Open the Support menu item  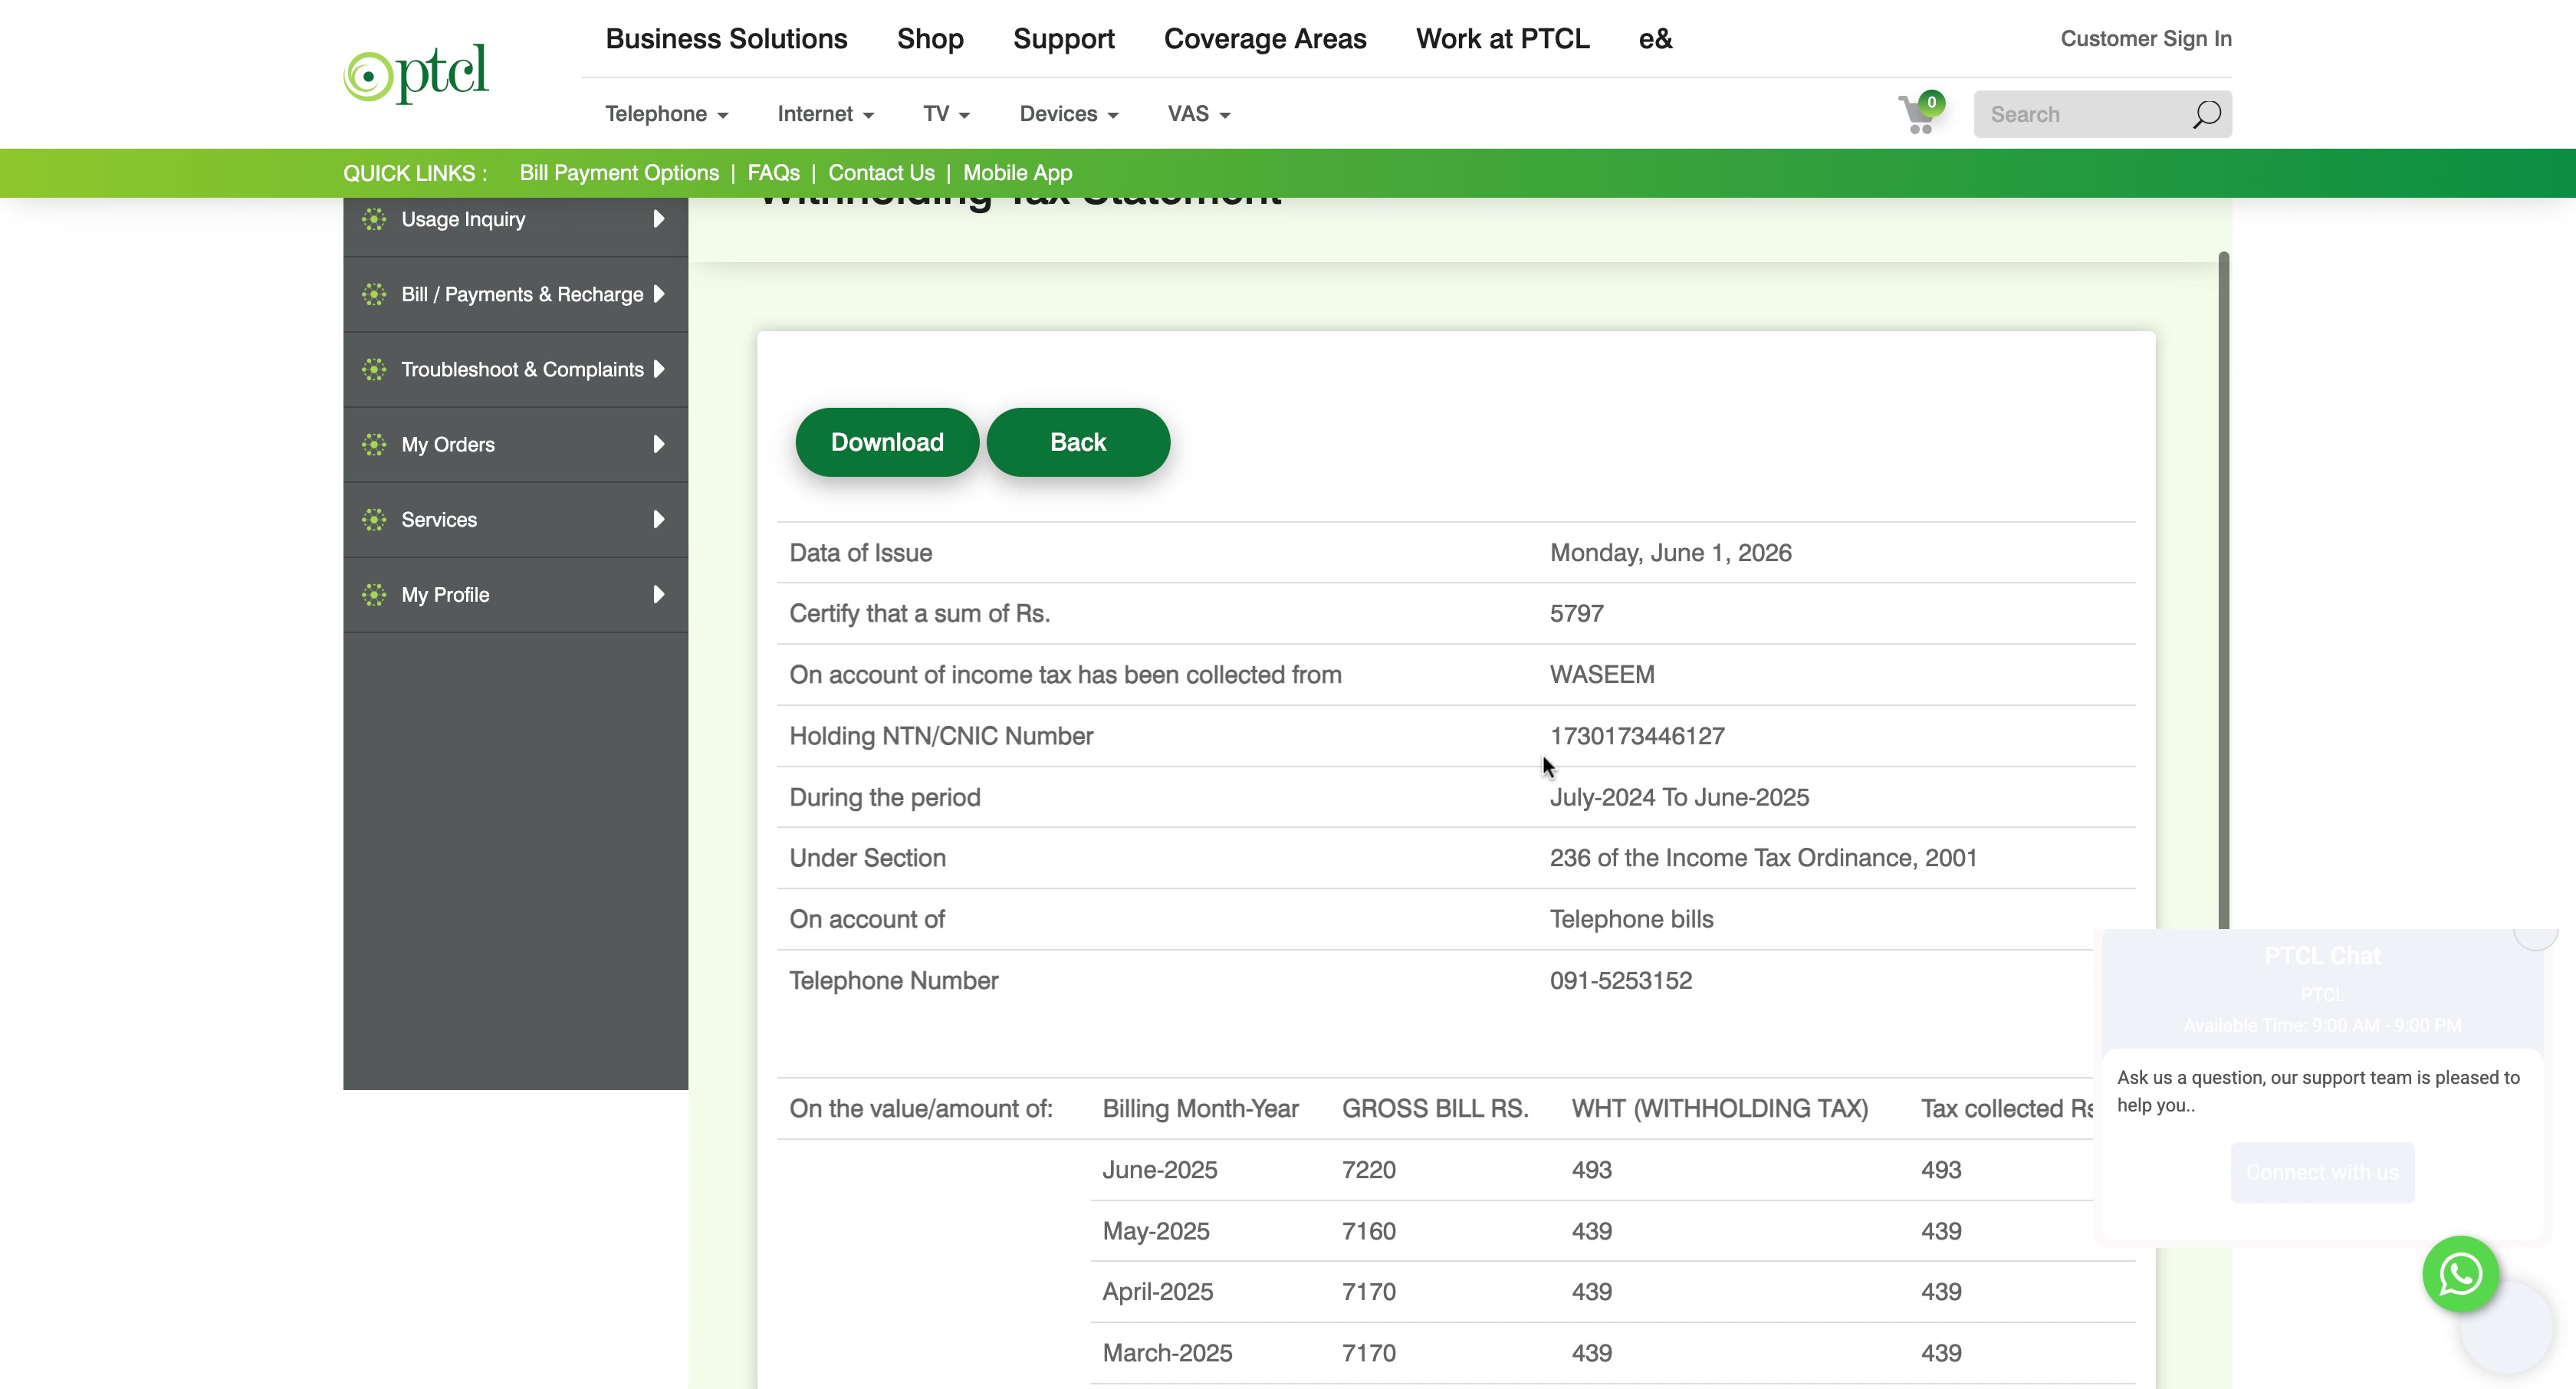point(1063,39)
